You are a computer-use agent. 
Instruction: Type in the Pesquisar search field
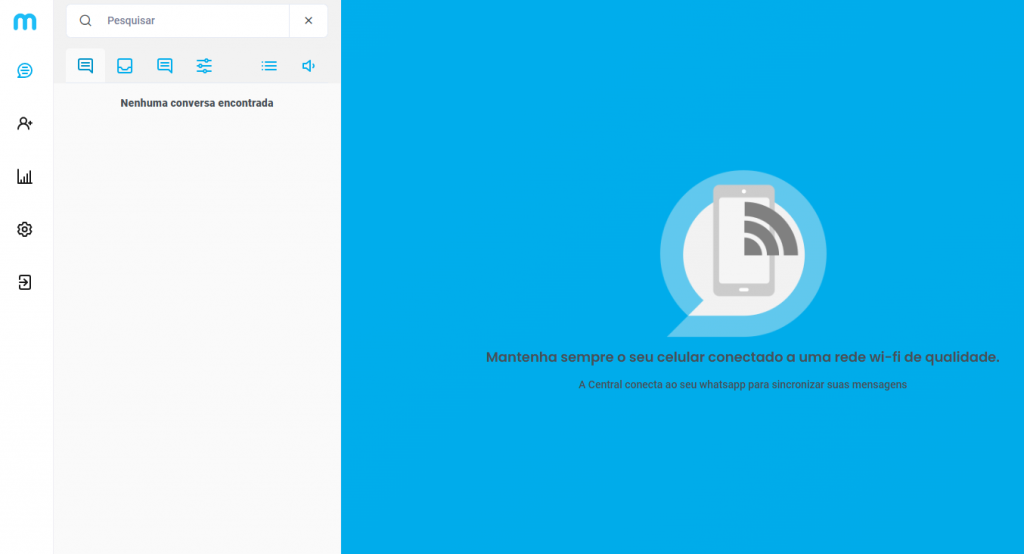[x=190, y=21]
